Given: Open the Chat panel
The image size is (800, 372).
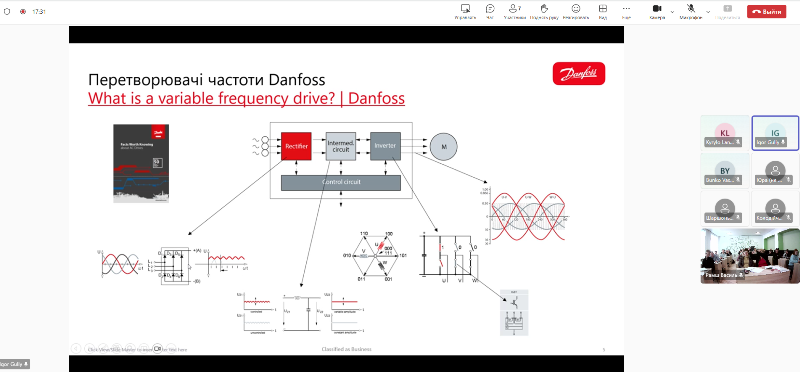Looking at the screenshot, I should pos(490,11).
